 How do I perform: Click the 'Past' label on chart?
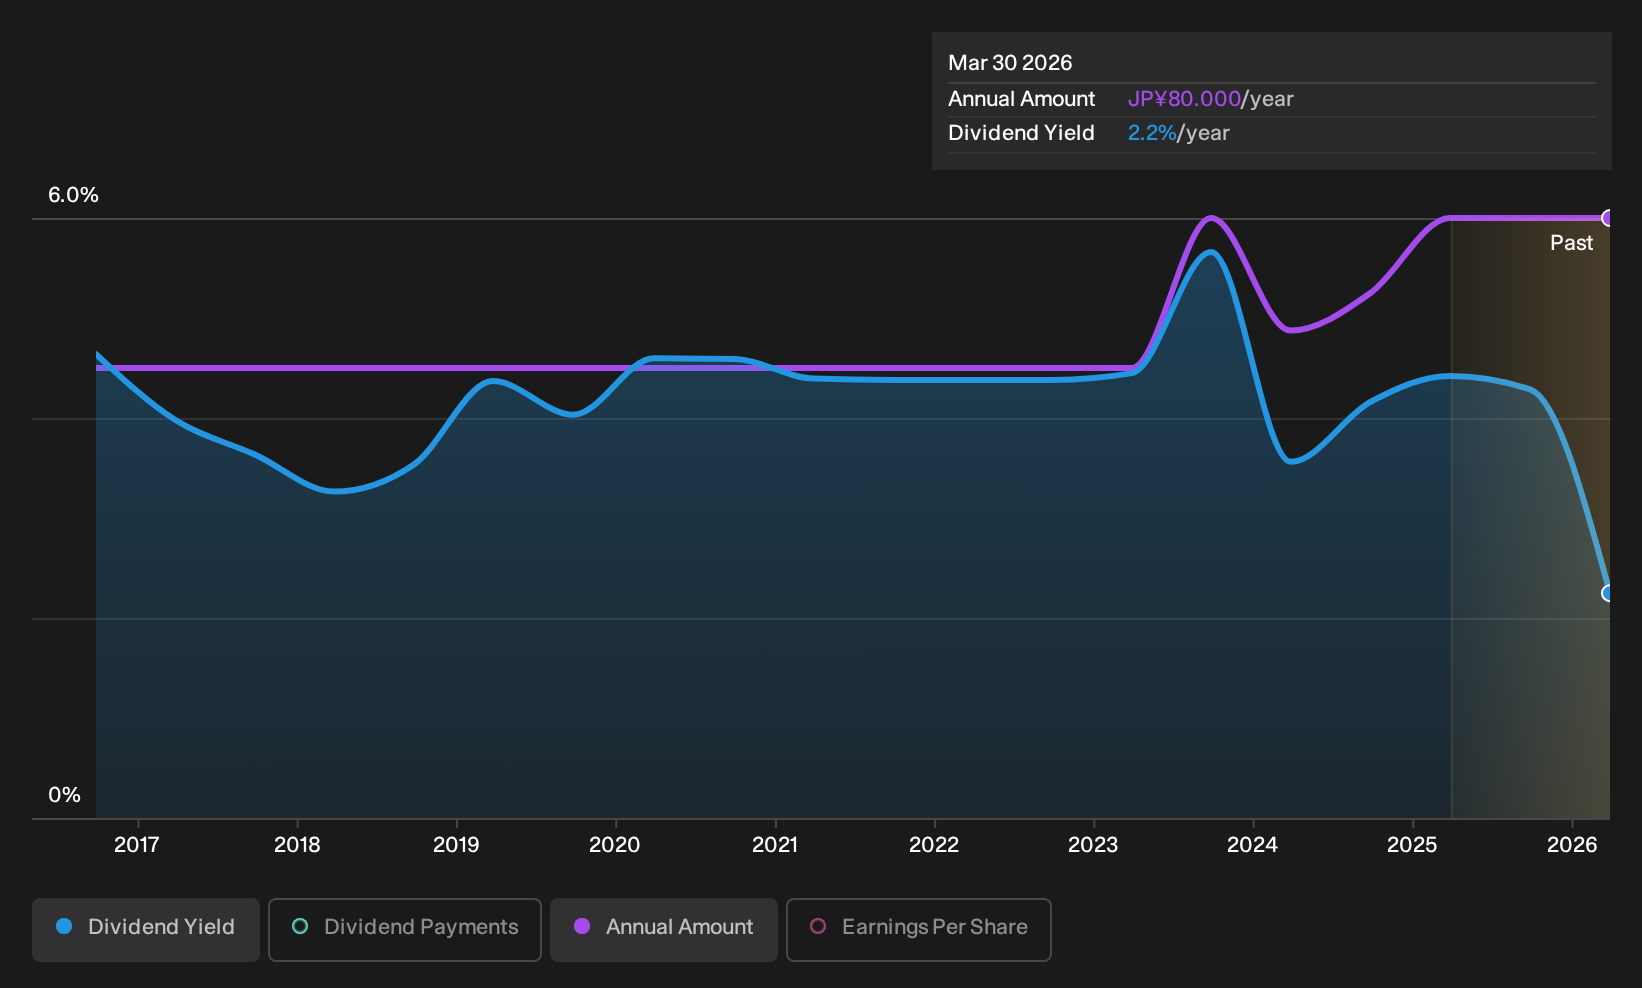pyautogui.click(x=1571, y=243)
